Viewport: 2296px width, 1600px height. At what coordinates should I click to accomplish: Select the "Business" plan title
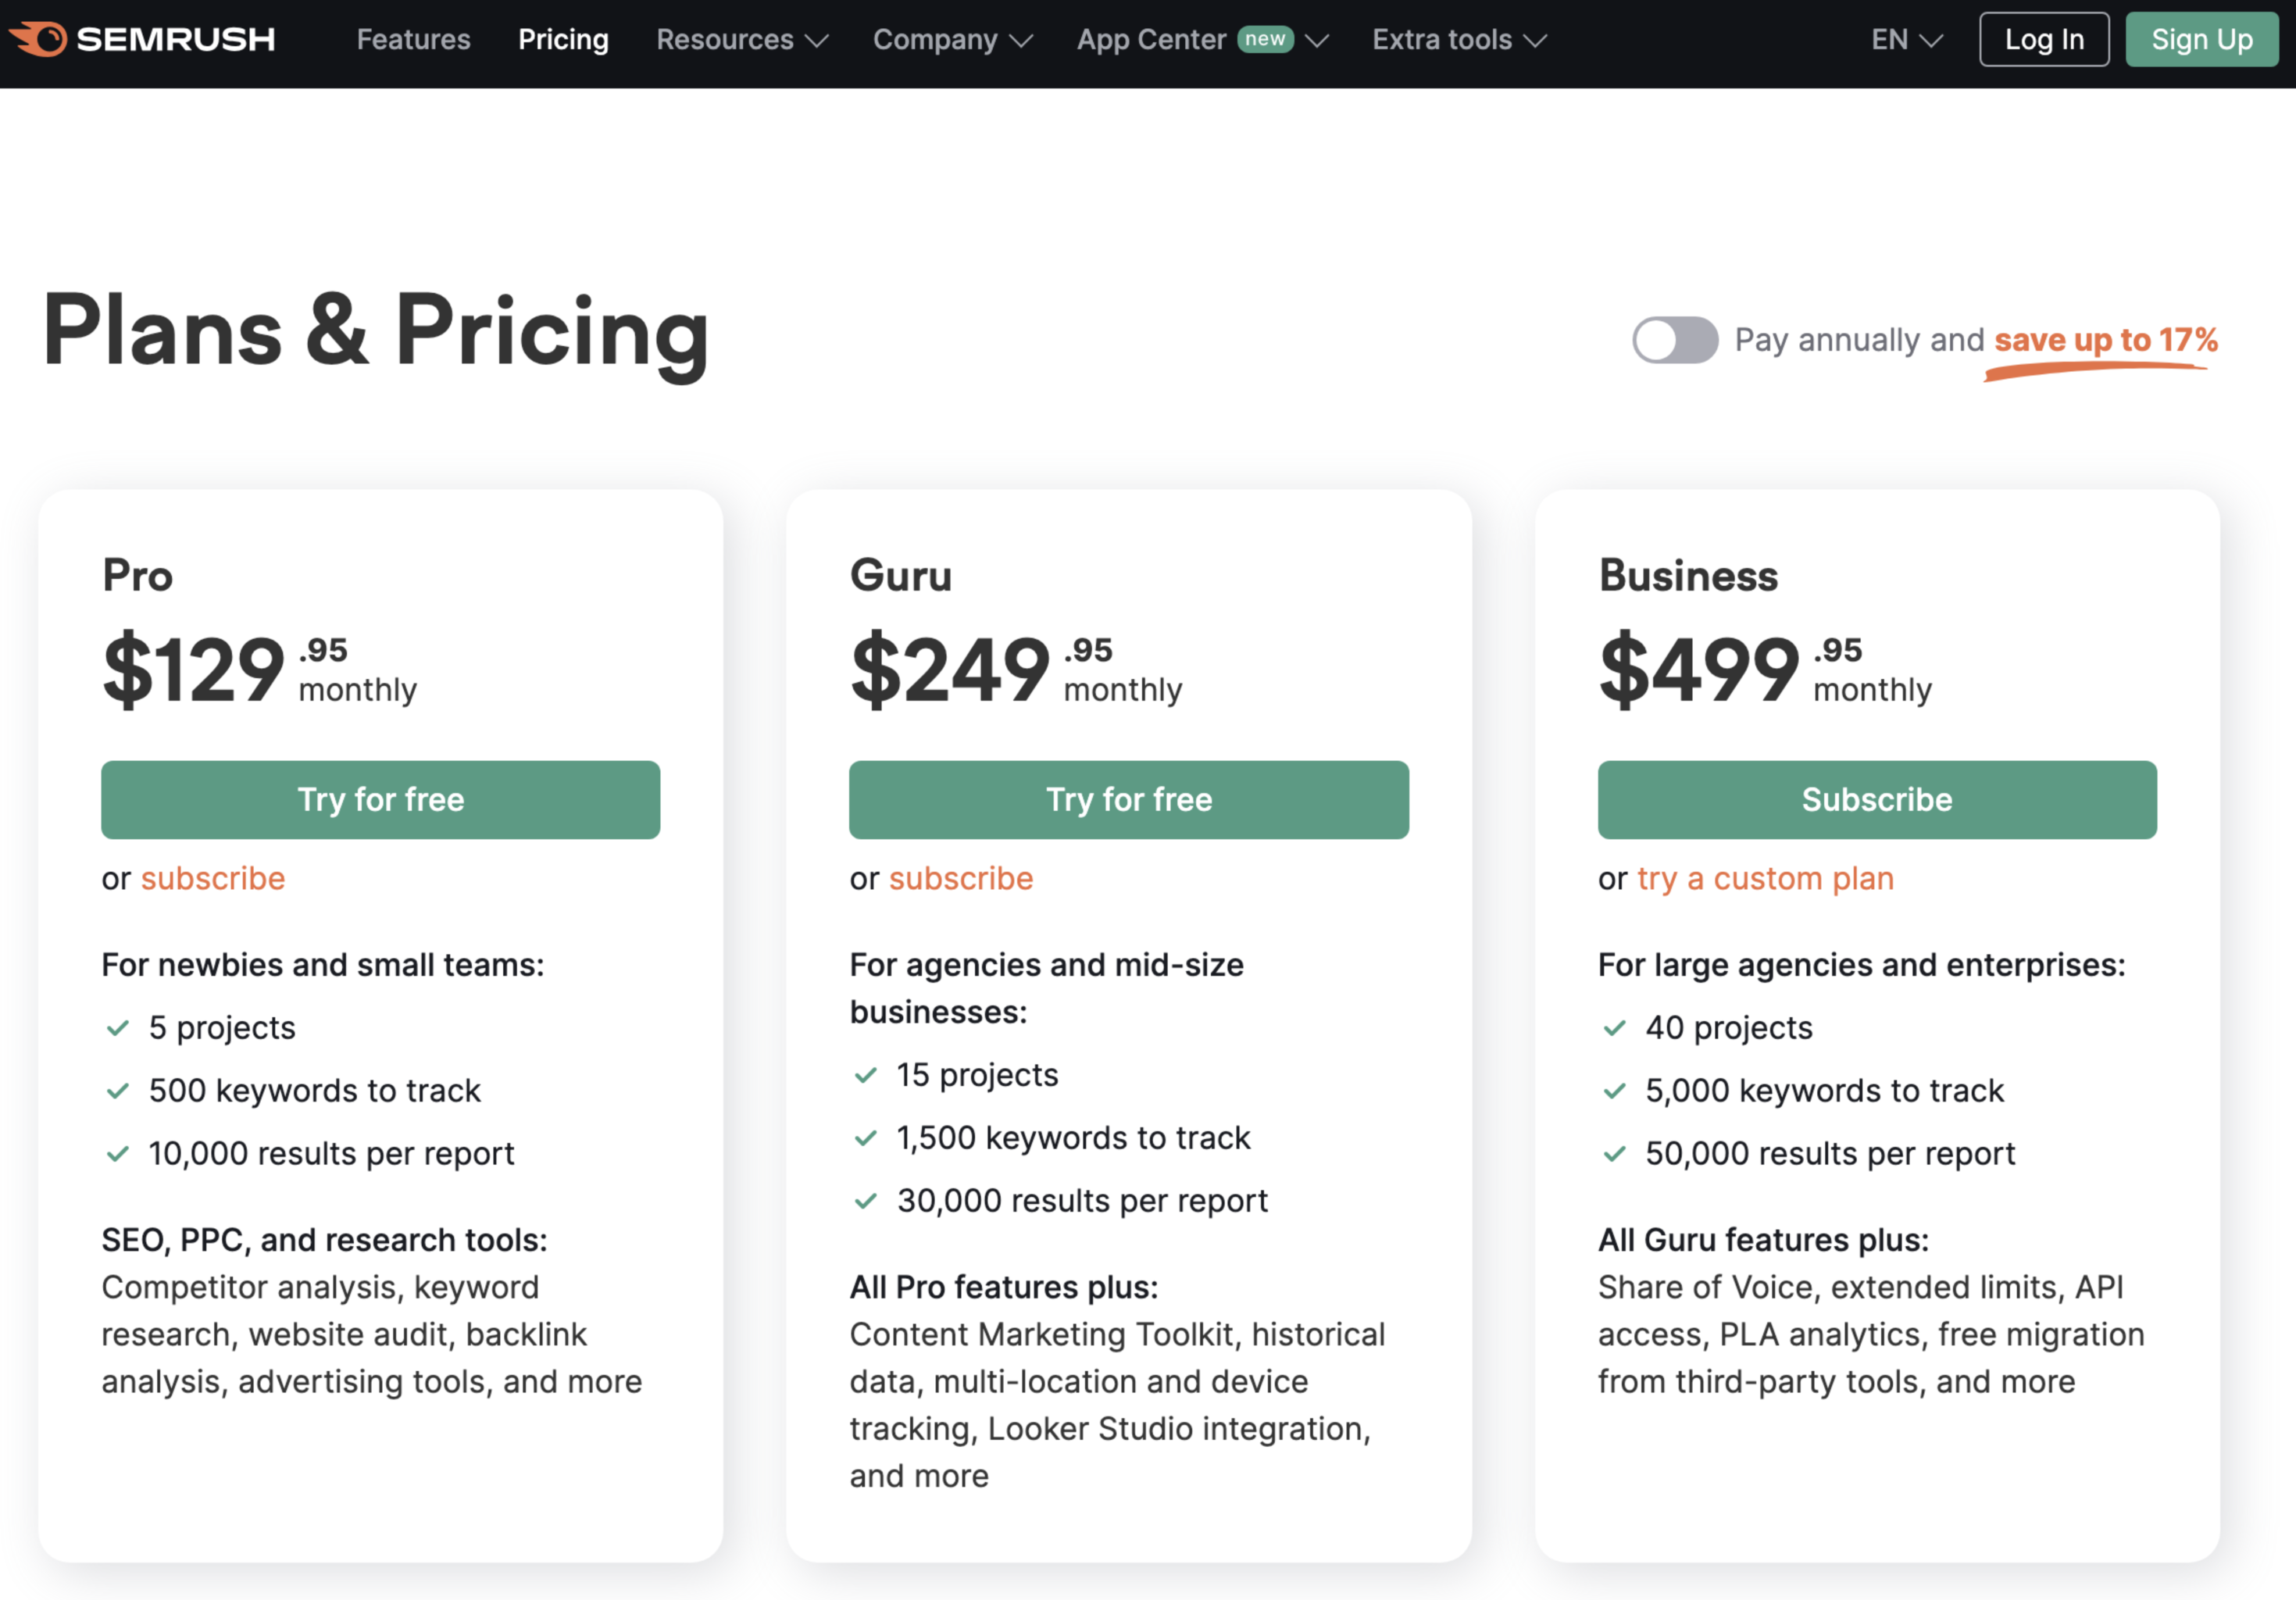click(x=1689, y=576)
